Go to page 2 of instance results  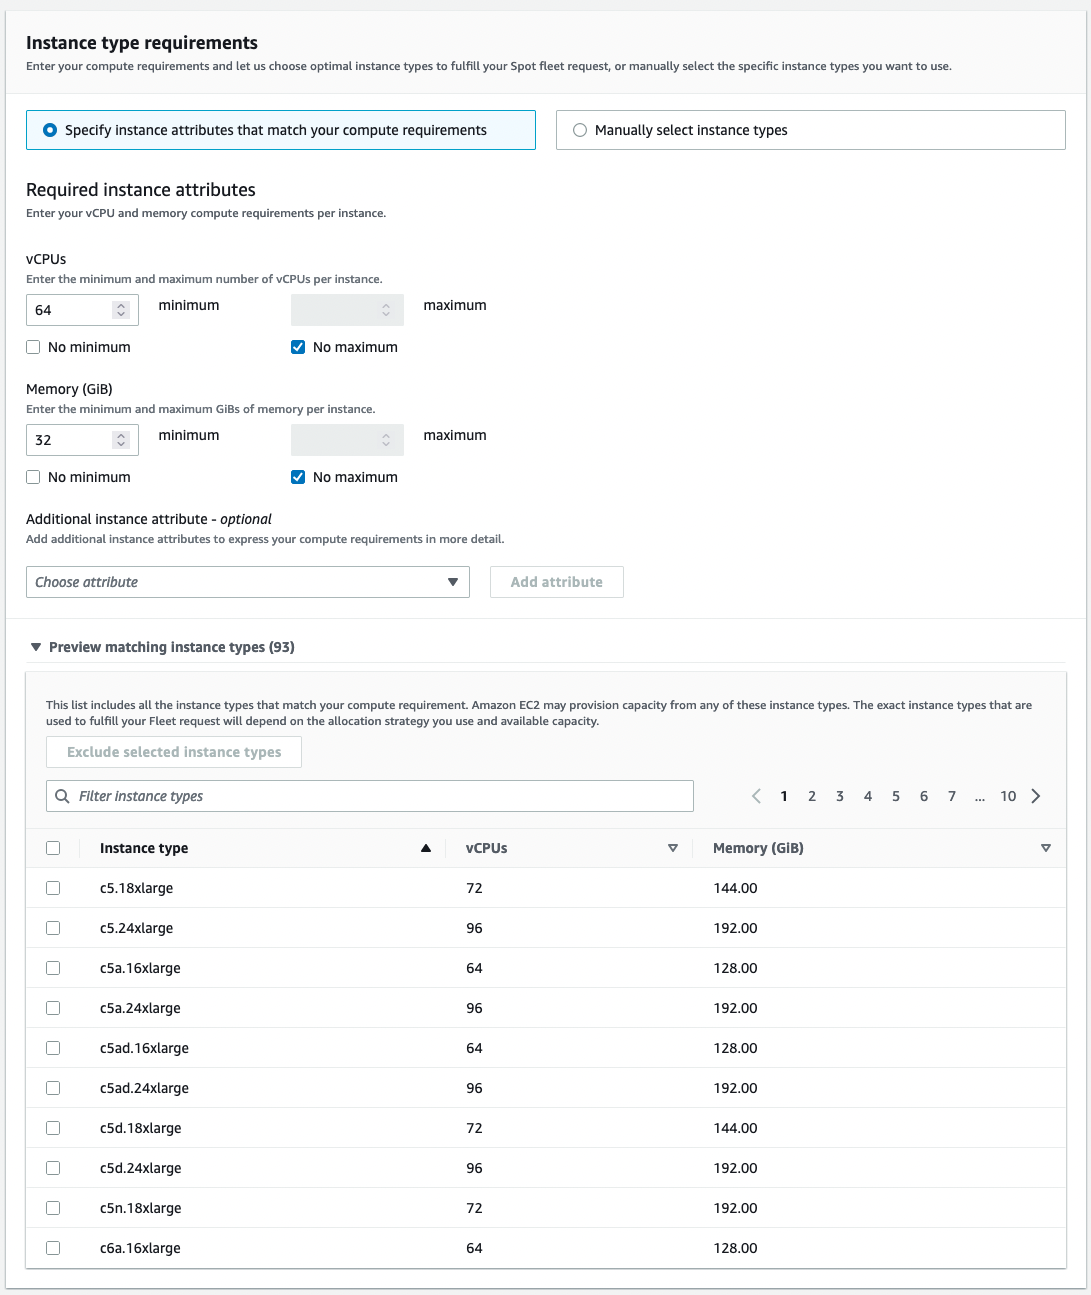[812, 796]
